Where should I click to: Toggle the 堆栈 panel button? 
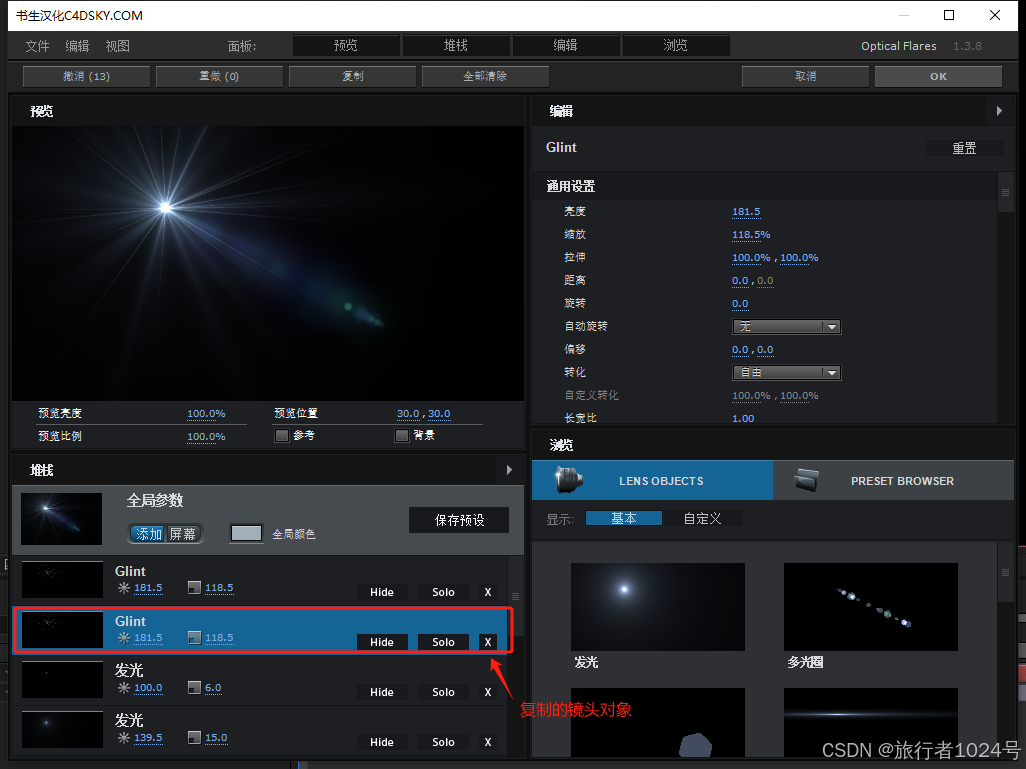click(x=456, y=45)
